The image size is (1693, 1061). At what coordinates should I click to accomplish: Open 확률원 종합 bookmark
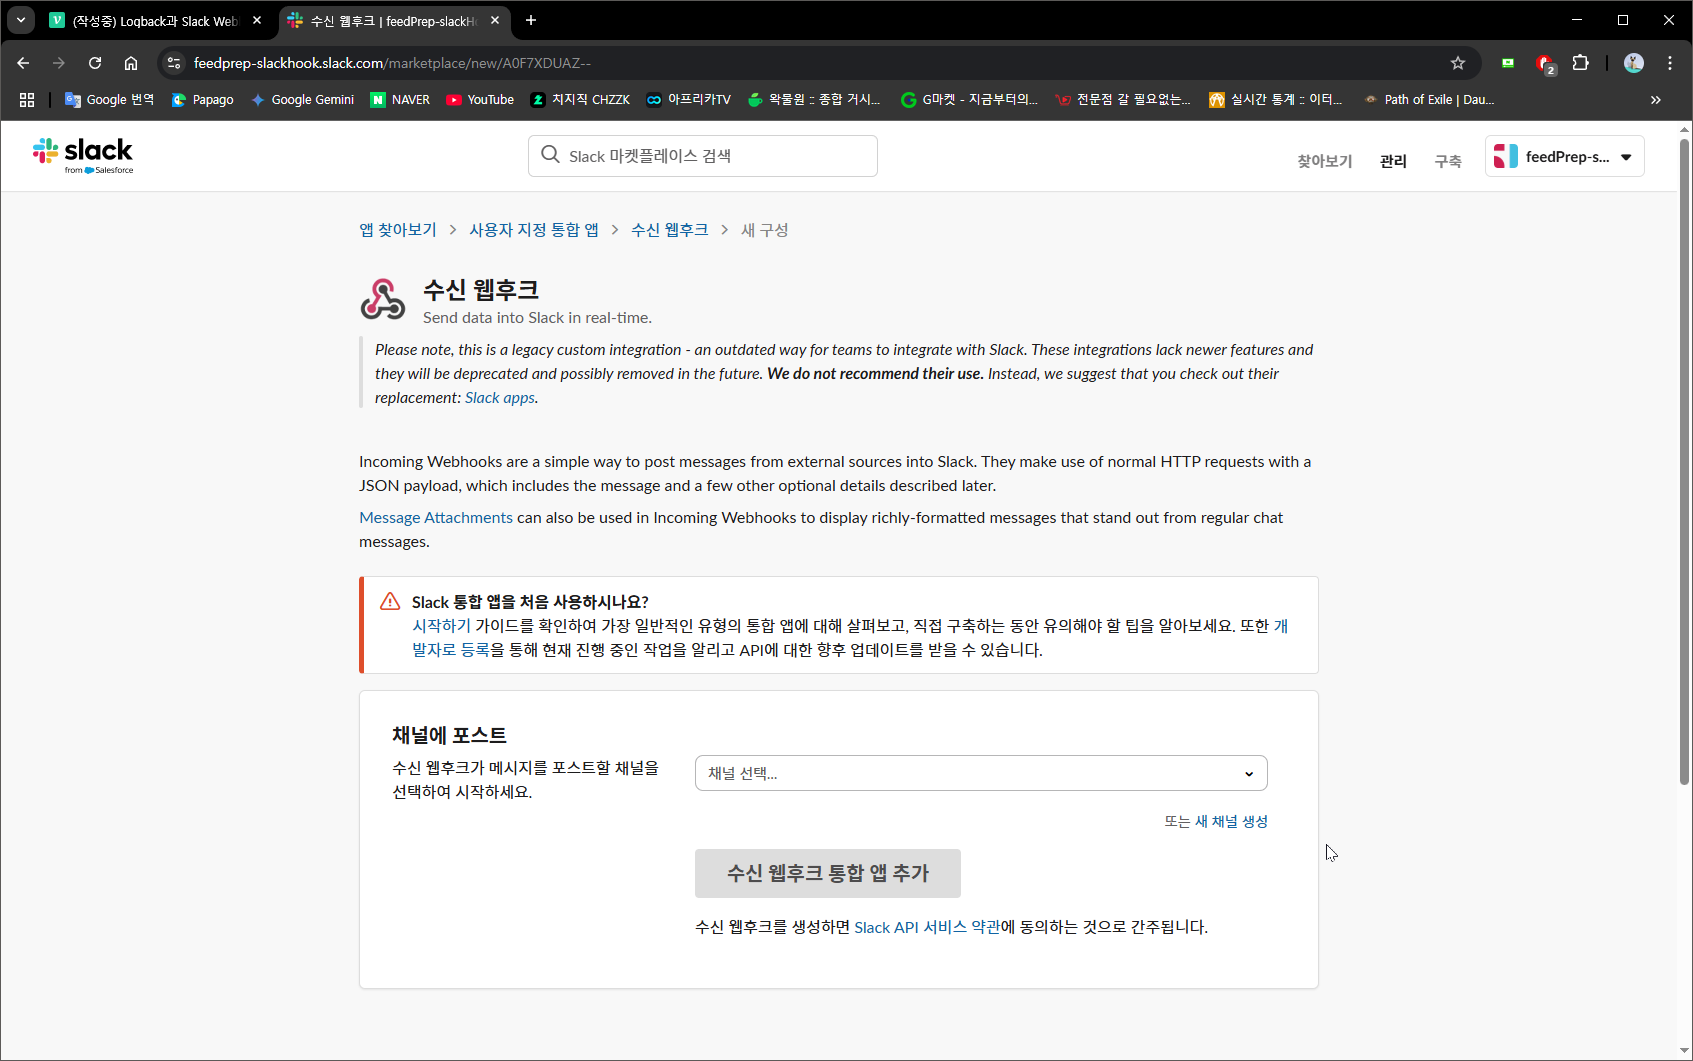(814, 100)
